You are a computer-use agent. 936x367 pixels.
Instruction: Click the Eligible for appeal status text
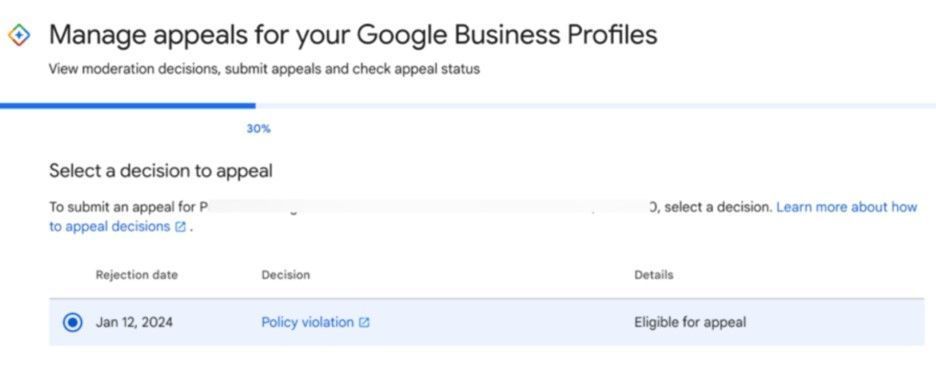click(x=690, y=323)
